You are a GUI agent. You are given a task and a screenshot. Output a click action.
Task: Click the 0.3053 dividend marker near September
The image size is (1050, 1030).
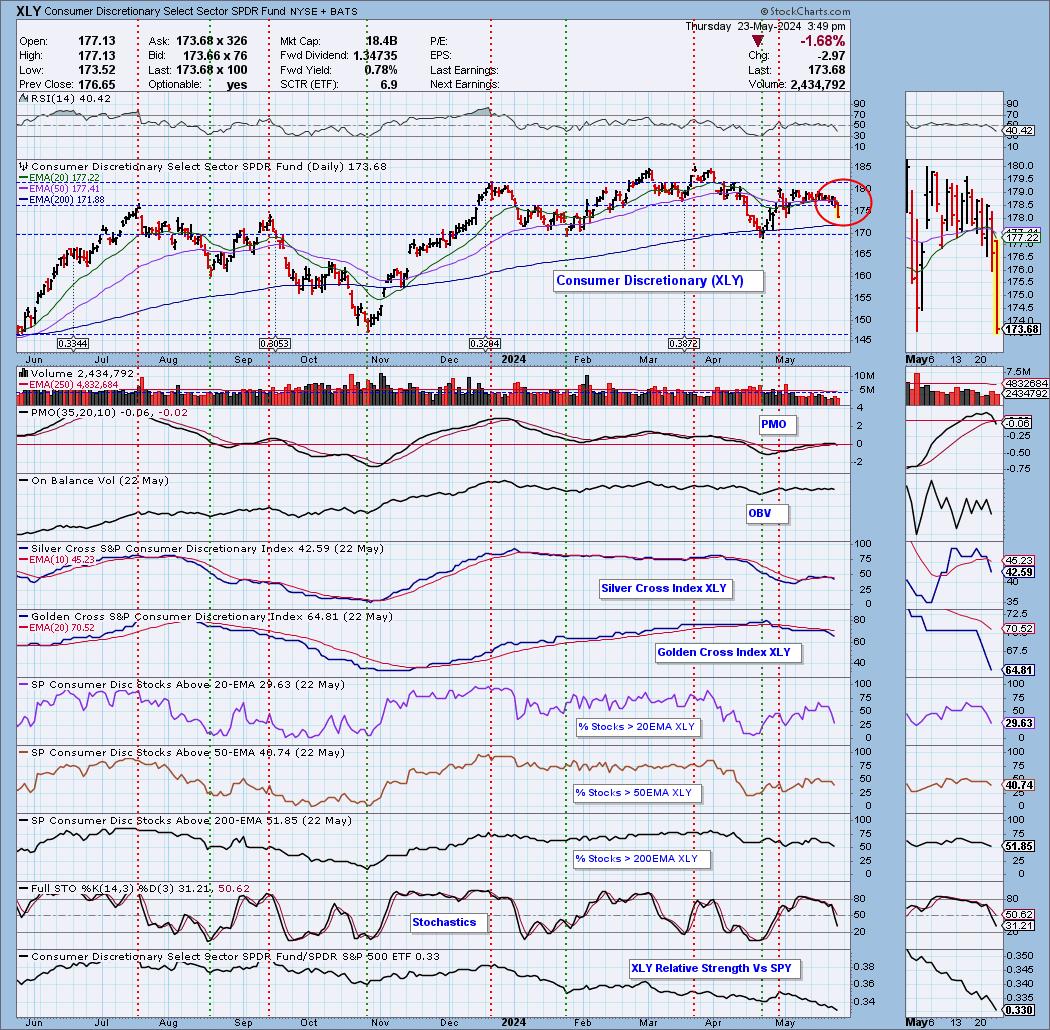pos(274,344)
